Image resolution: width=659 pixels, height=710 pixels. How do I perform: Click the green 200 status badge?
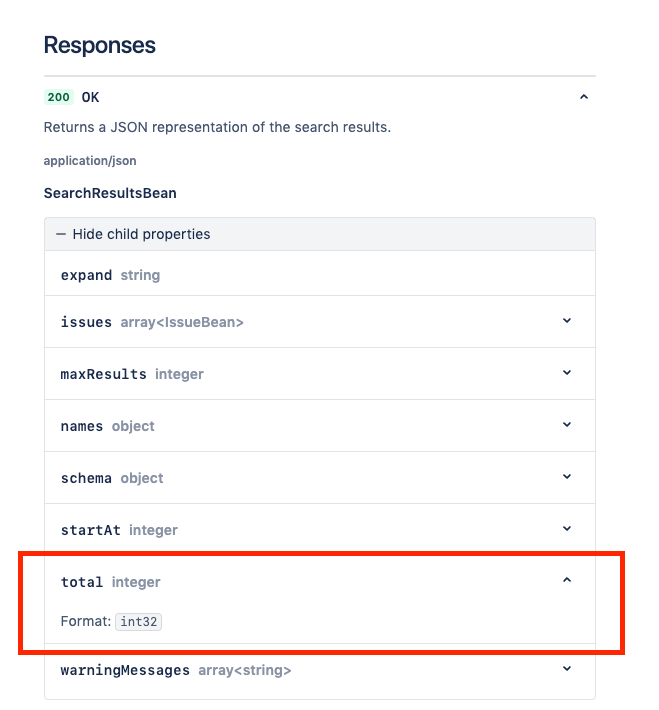58,97
